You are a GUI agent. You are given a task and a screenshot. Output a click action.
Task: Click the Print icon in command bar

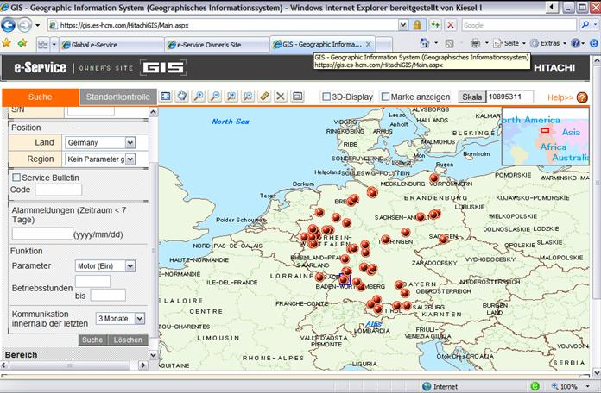click(x=475, y=43)
